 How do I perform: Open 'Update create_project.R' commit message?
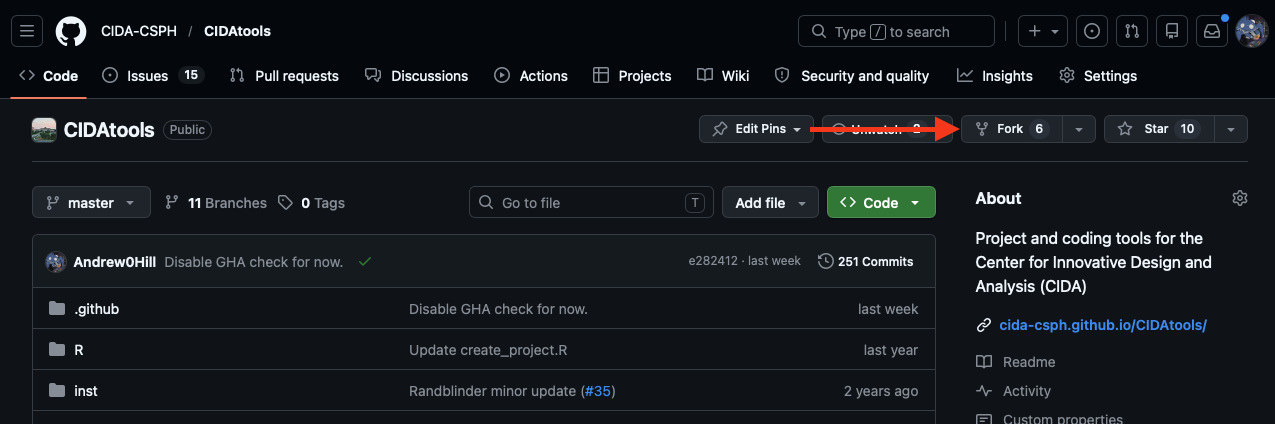488,350
